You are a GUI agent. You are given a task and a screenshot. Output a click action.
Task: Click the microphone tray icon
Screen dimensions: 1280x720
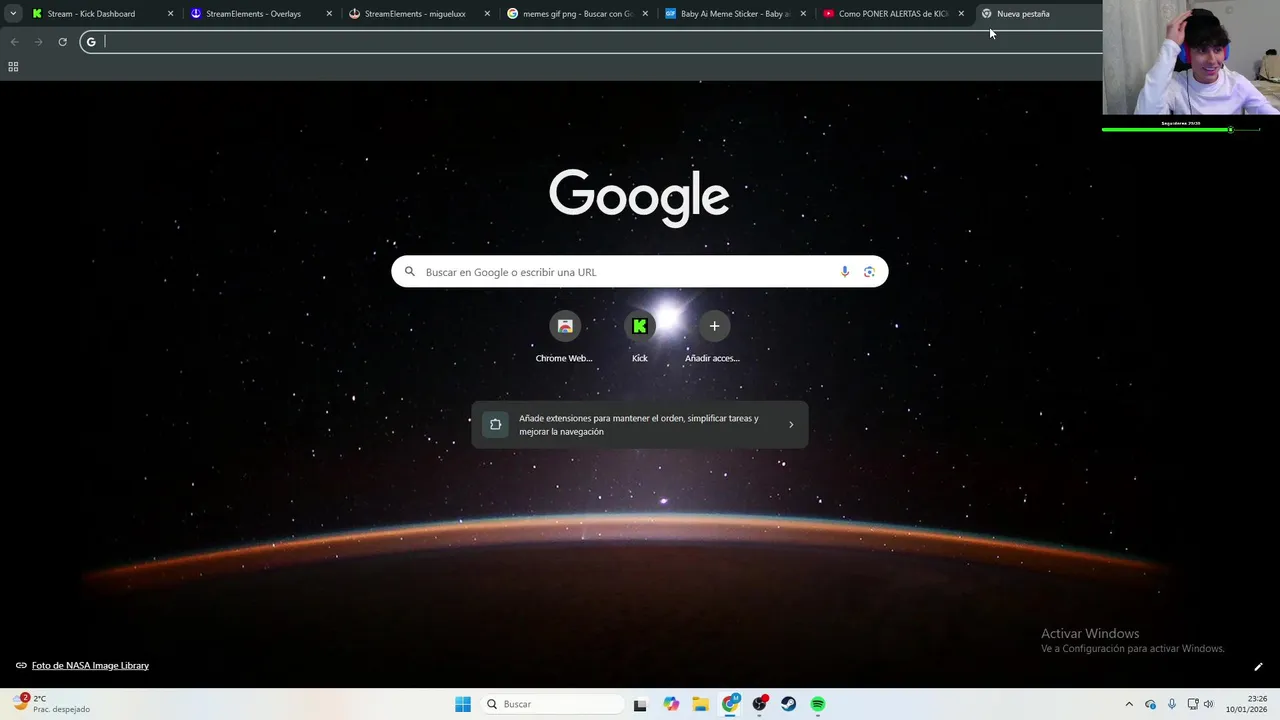[1172, 704]
